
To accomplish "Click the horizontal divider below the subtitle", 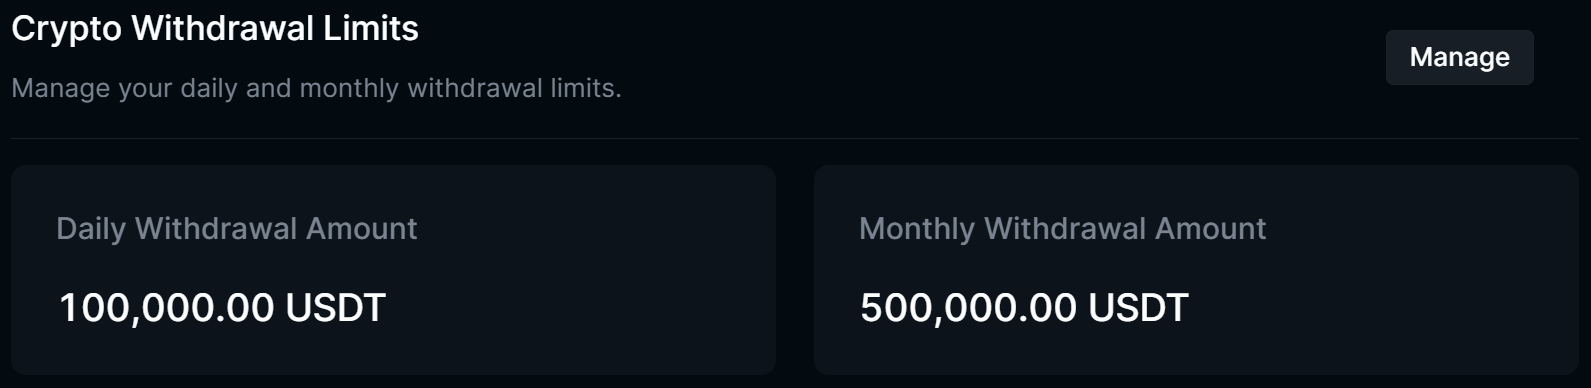I will point(794,138).
